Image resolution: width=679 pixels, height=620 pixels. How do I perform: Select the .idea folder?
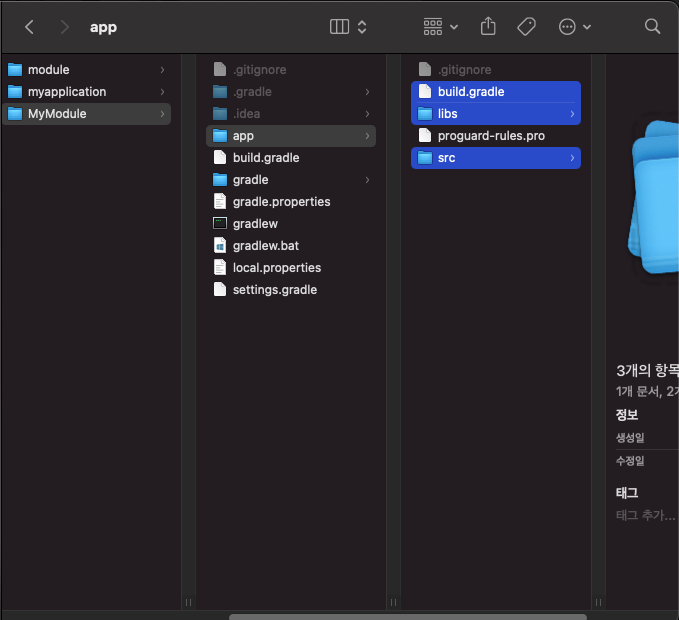click(x=291, y=114)
